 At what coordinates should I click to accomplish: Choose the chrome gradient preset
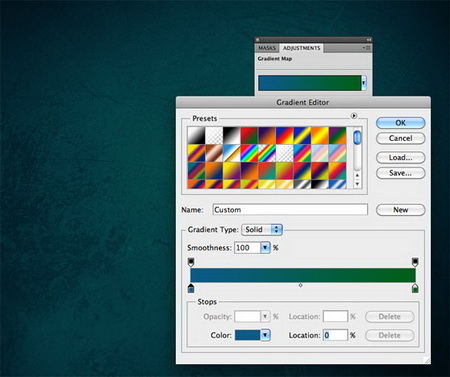(x=231, y=153)
